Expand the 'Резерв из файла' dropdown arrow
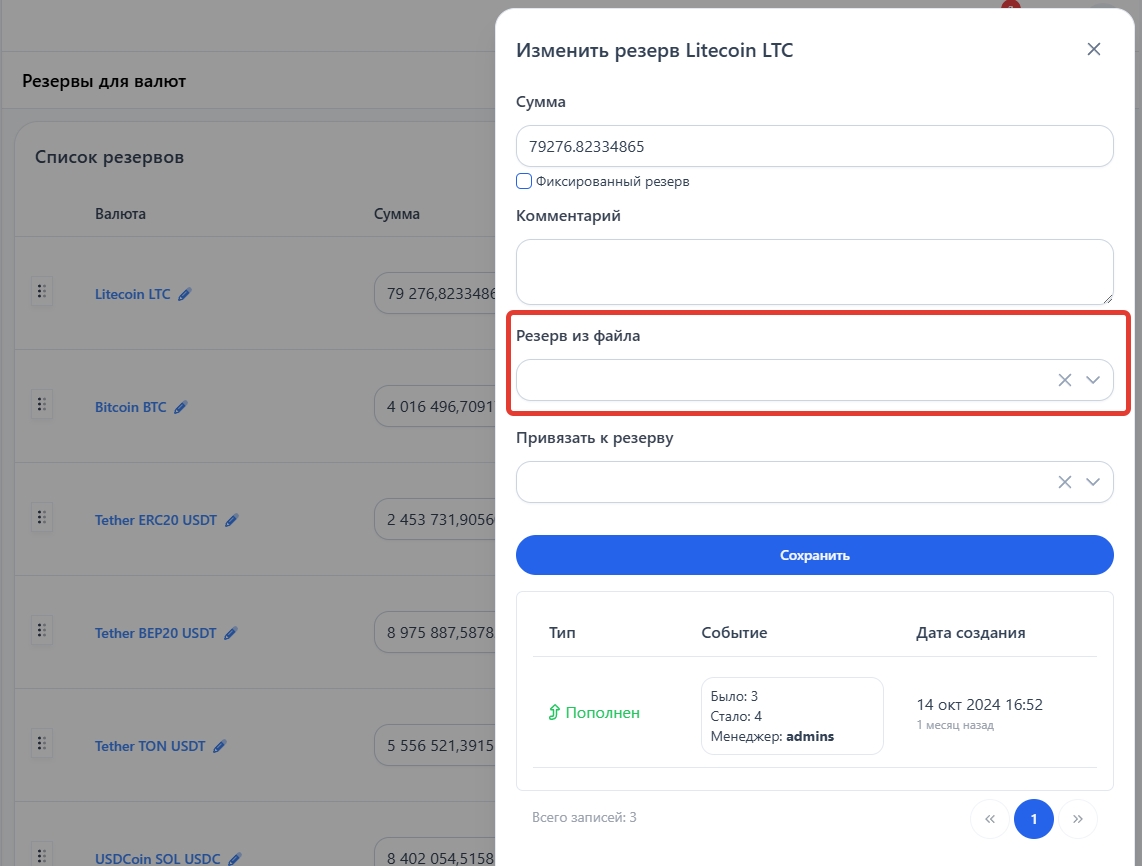This screenshot has height=866, width=1142. tap(1093, 380)
